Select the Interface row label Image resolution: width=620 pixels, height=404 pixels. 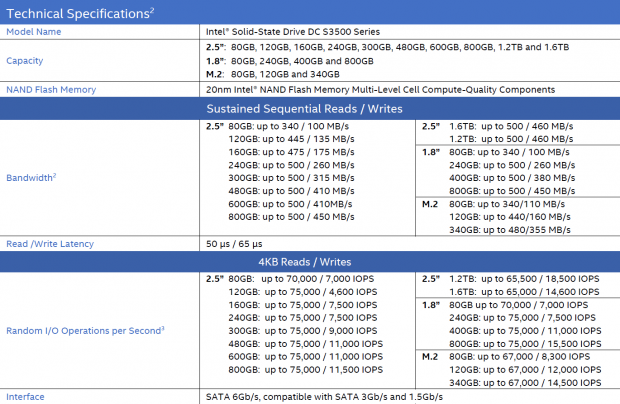[x=25, y=397]
